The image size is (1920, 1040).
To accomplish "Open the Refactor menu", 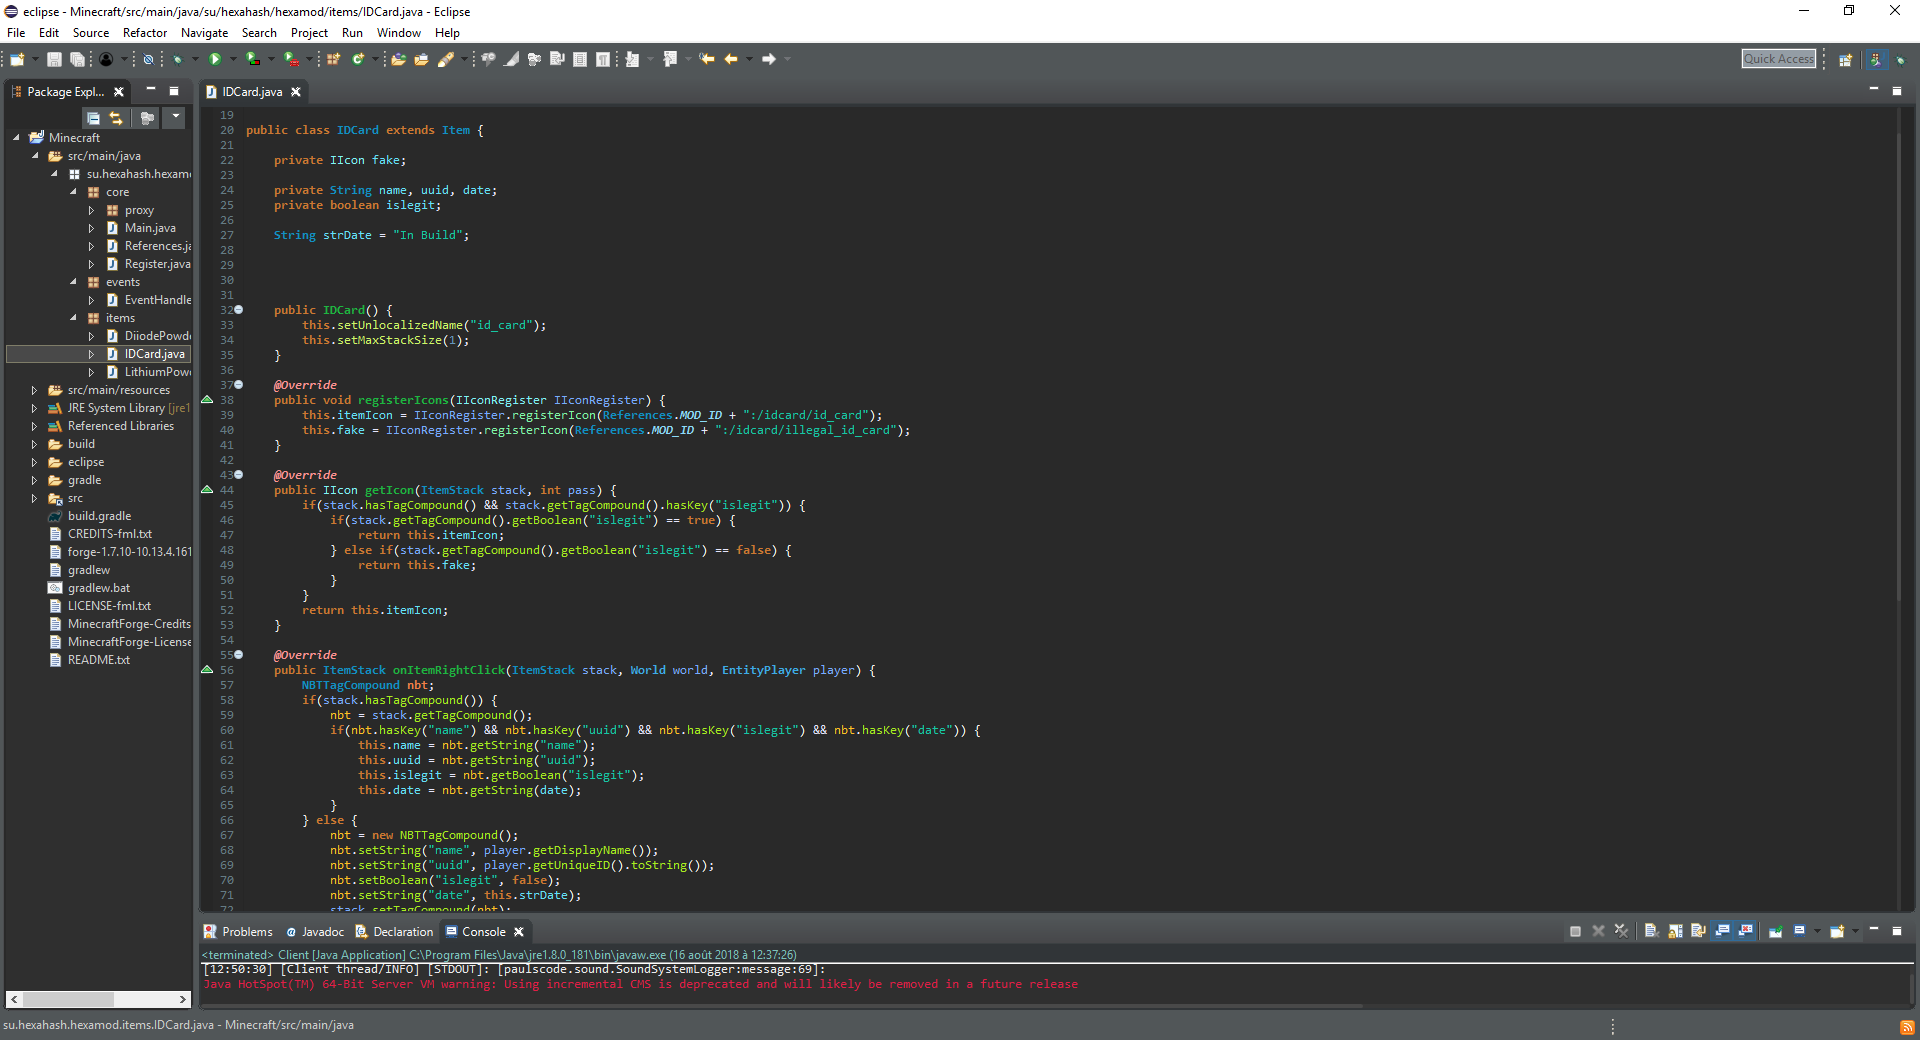I will 145,33.
